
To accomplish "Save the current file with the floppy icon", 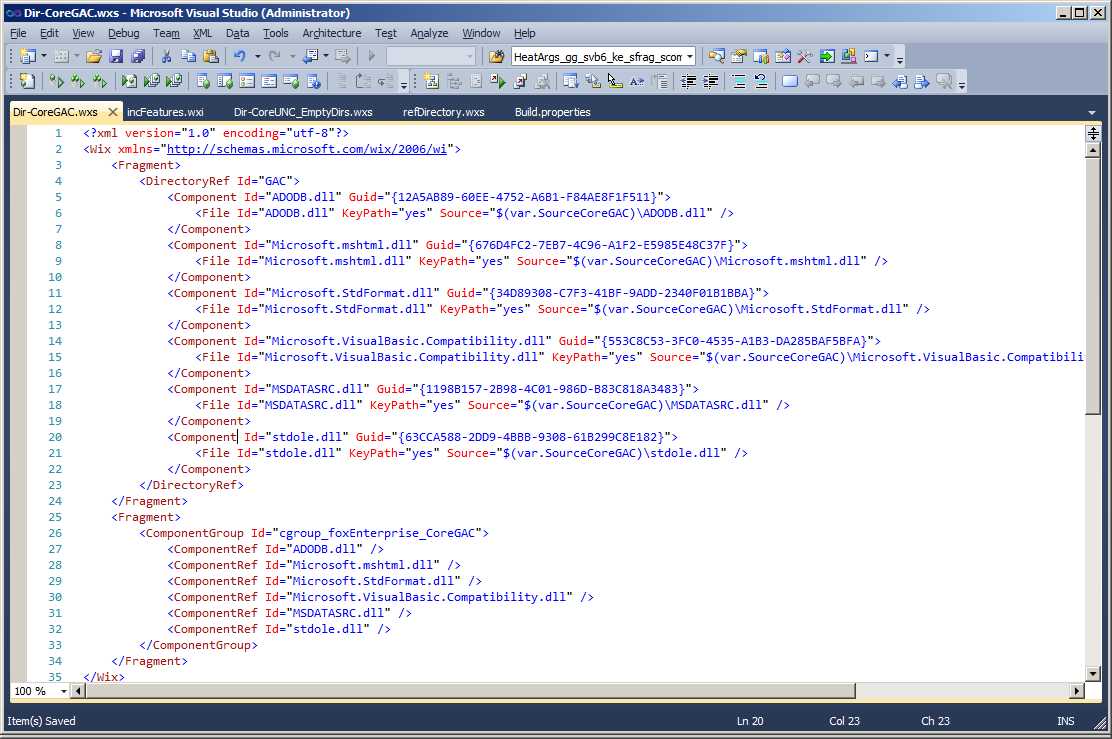I will point(116,56).
